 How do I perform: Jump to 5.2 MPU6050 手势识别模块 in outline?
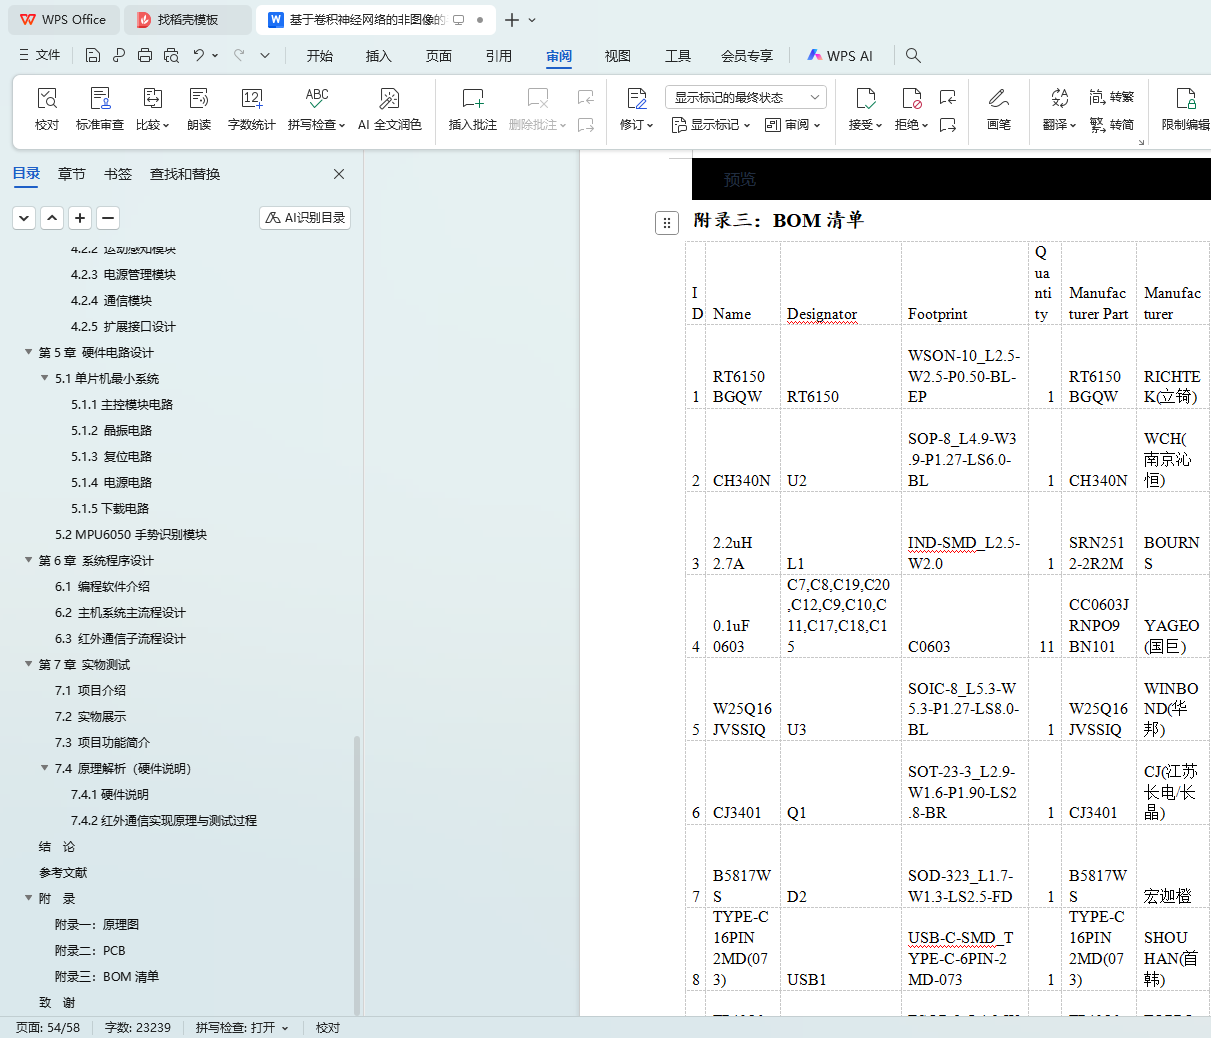(131, 534)
